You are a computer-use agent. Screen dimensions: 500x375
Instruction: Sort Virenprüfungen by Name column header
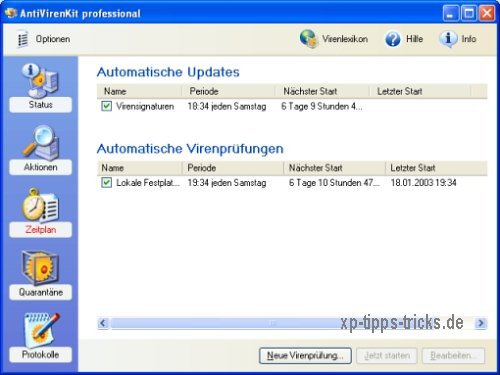[x=140, y=168]
